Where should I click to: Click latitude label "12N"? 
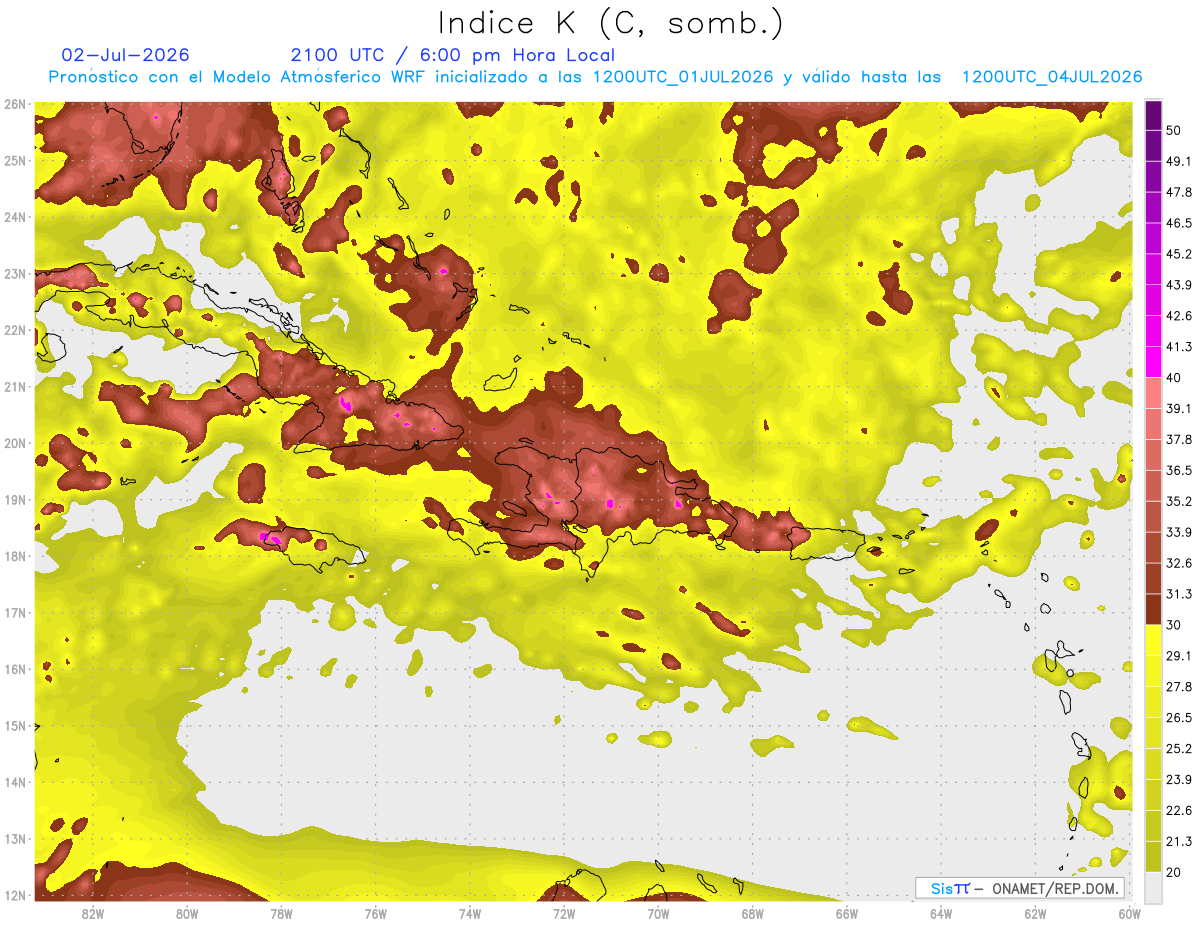[x=15, y=895]
